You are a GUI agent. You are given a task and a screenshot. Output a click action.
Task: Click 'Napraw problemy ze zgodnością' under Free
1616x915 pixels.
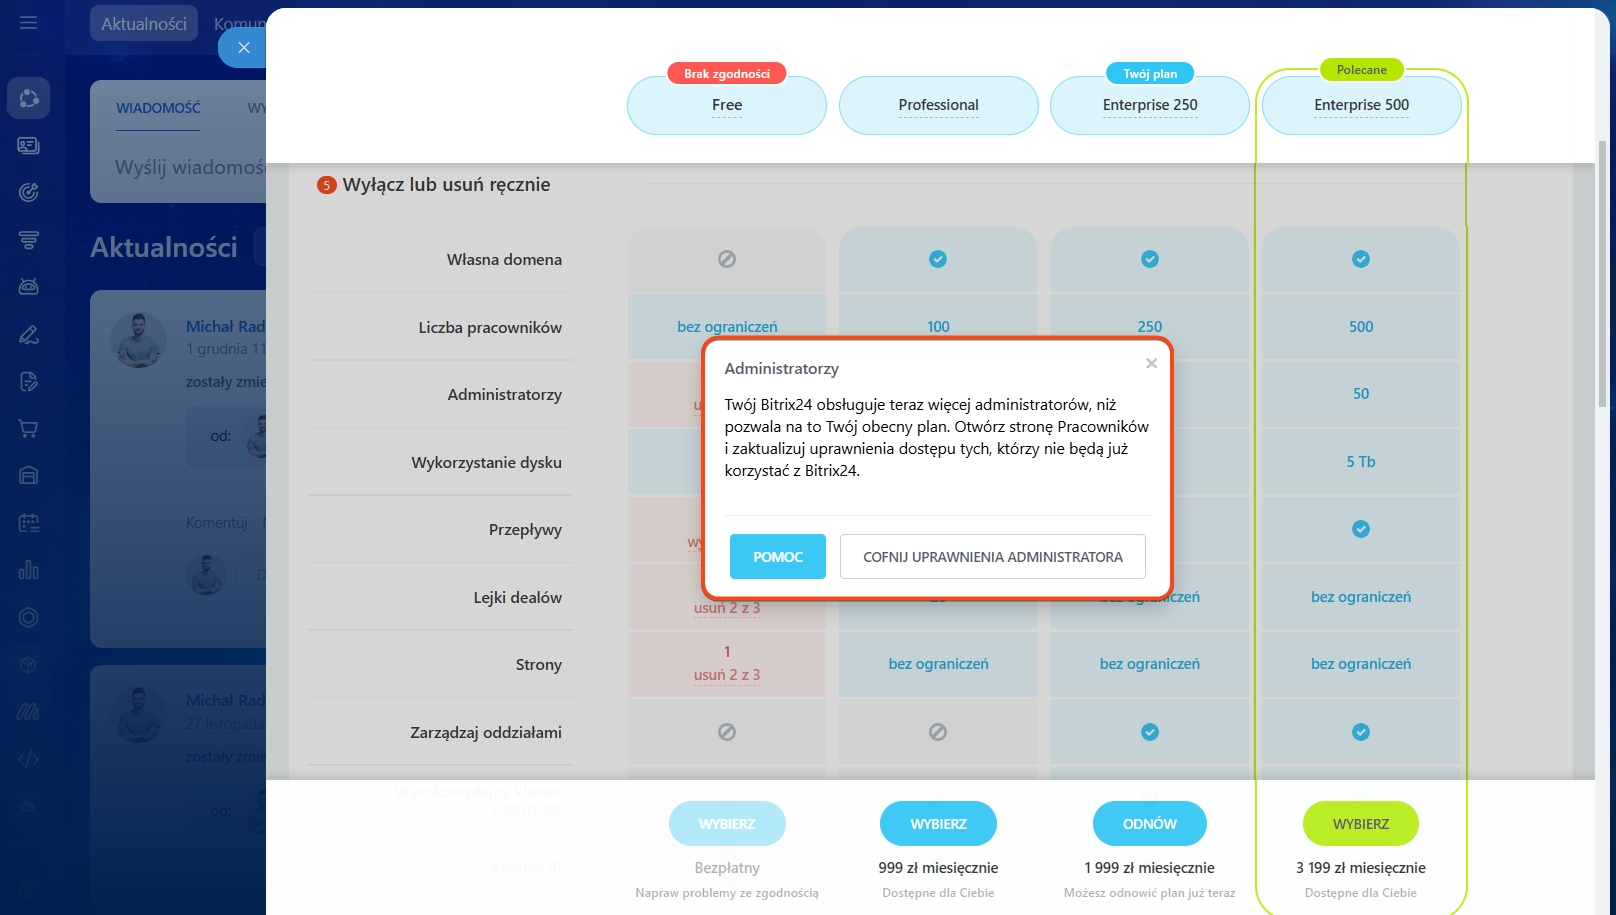tap(727, 893)
